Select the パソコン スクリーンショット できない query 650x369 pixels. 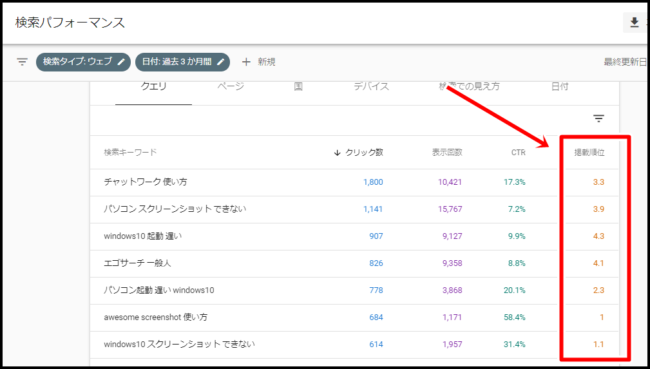coord(175,209)
